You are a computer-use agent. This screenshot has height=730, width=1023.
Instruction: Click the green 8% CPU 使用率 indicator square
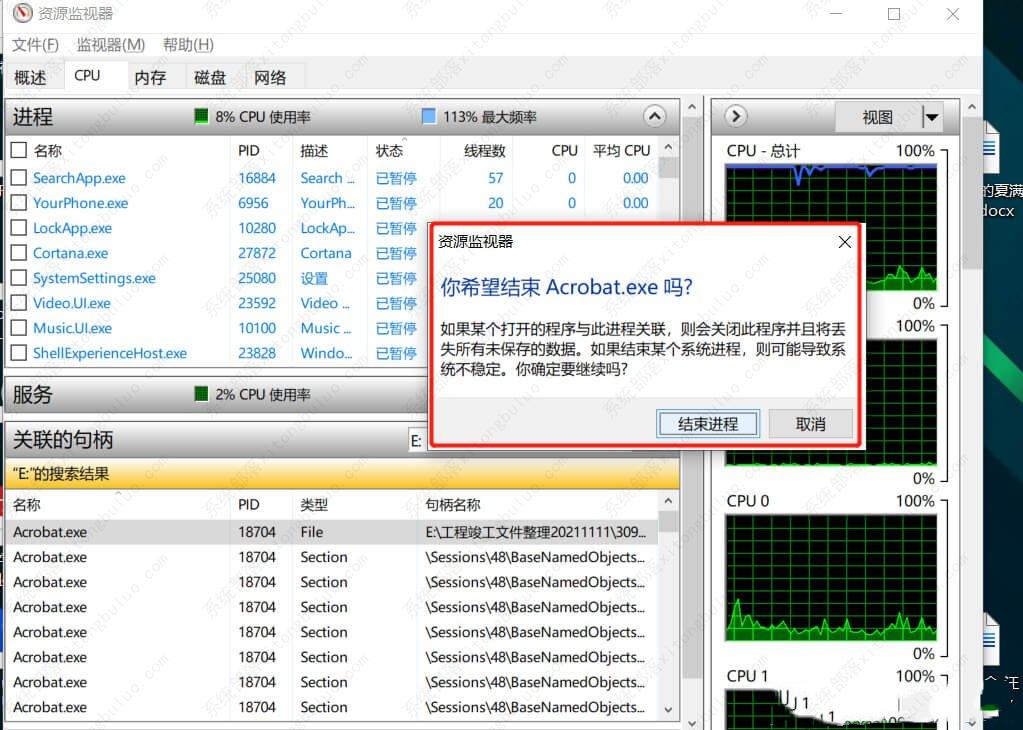201,117
